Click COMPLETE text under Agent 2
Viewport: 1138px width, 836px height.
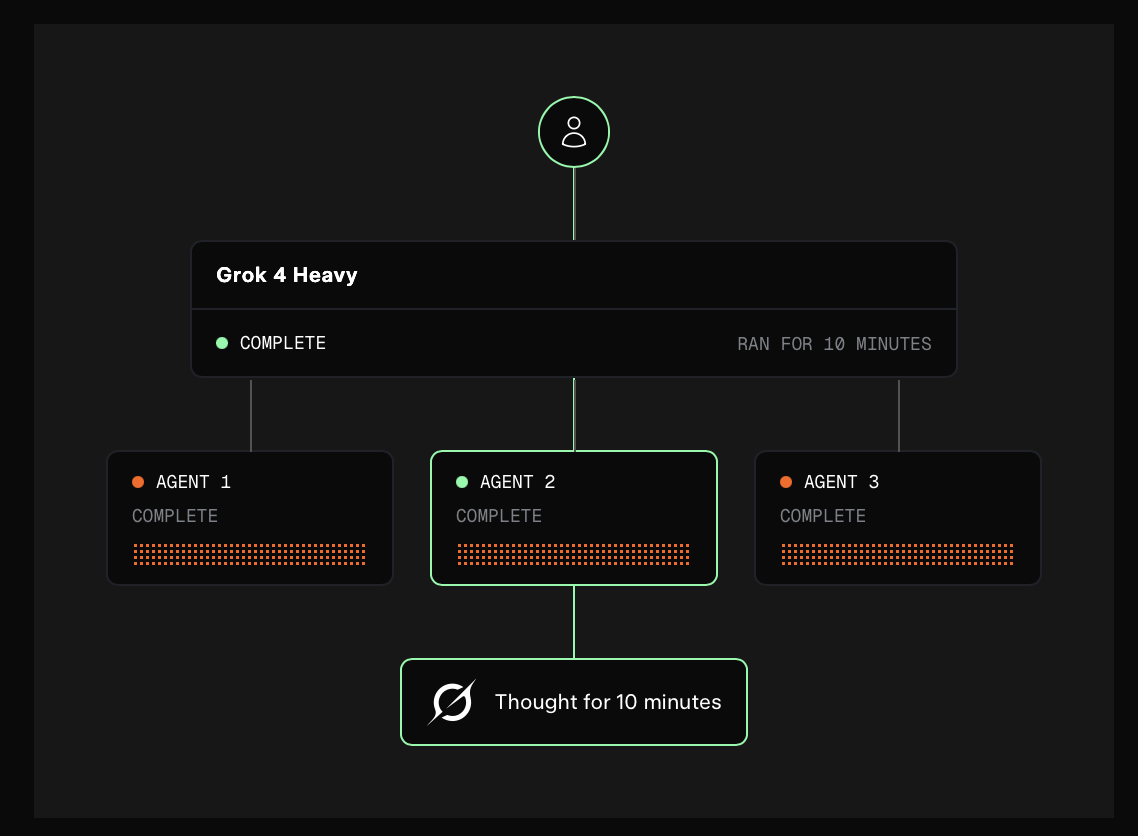point(499,516)
